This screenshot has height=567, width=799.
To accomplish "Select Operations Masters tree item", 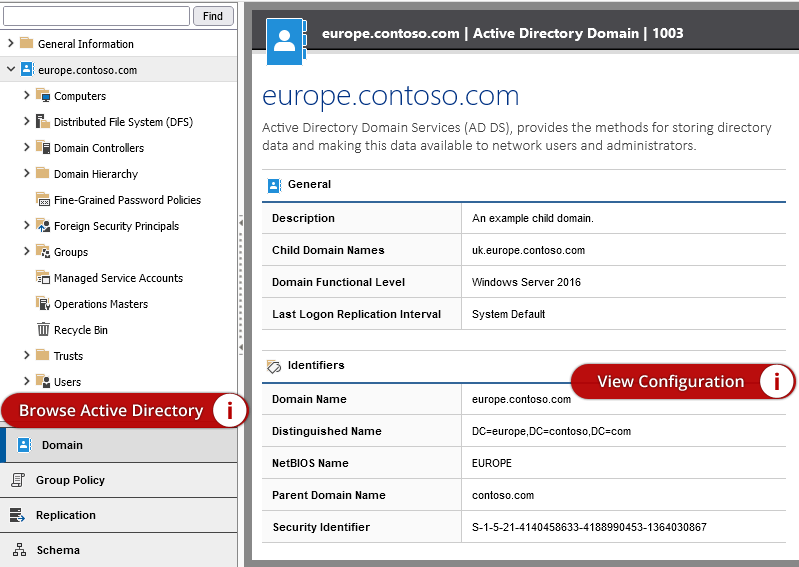I will 101,304.
